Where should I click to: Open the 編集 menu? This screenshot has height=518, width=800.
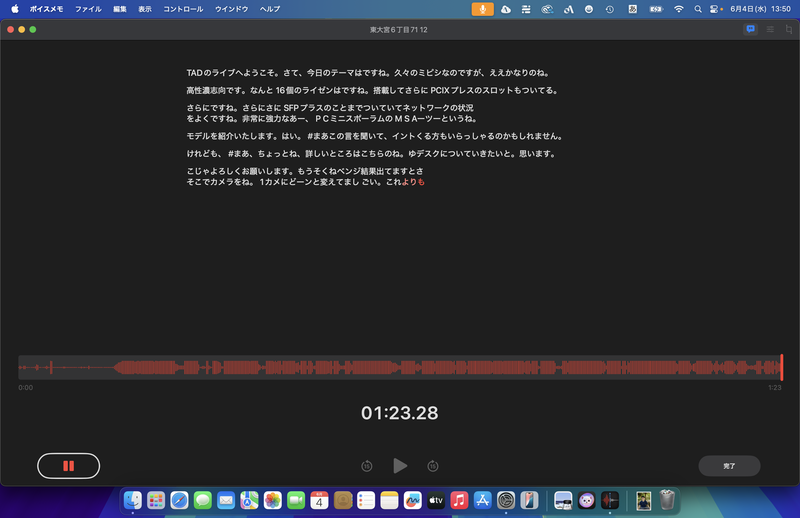(x=120, y=9)
